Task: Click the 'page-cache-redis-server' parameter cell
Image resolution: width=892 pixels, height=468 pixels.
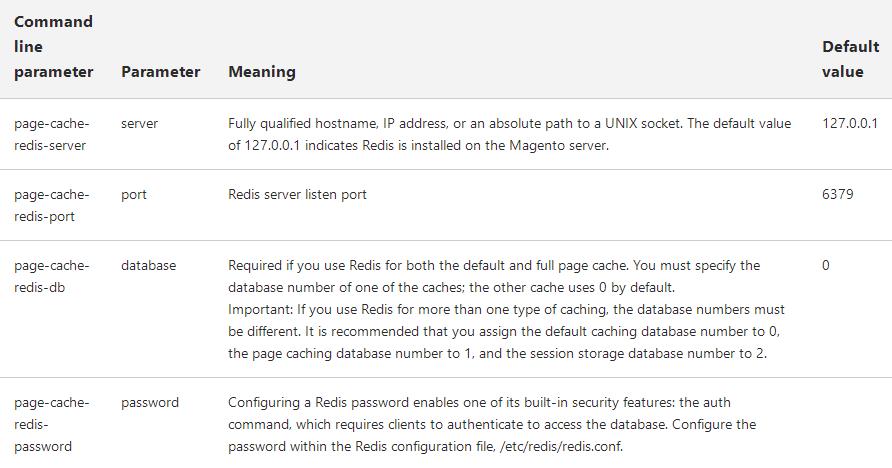Action: tap(51, 134)
